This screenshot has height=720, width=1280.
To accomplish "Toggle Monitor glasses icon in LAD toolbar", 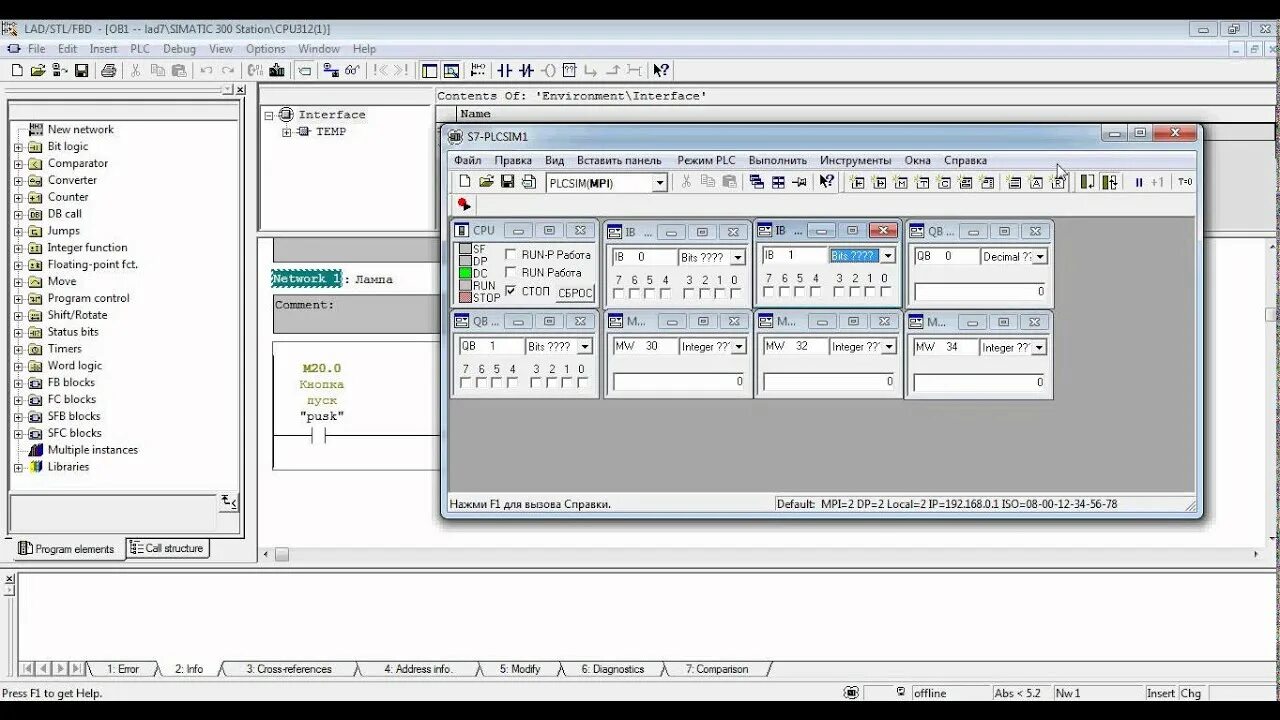I will (x=352, y=70).
